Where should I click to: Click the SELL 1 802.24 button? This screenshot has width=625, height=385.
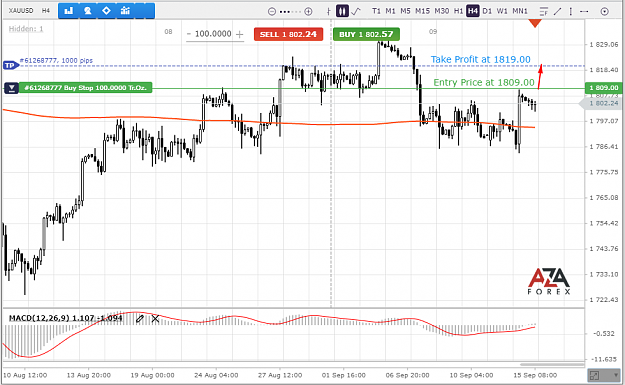[288, 34]
